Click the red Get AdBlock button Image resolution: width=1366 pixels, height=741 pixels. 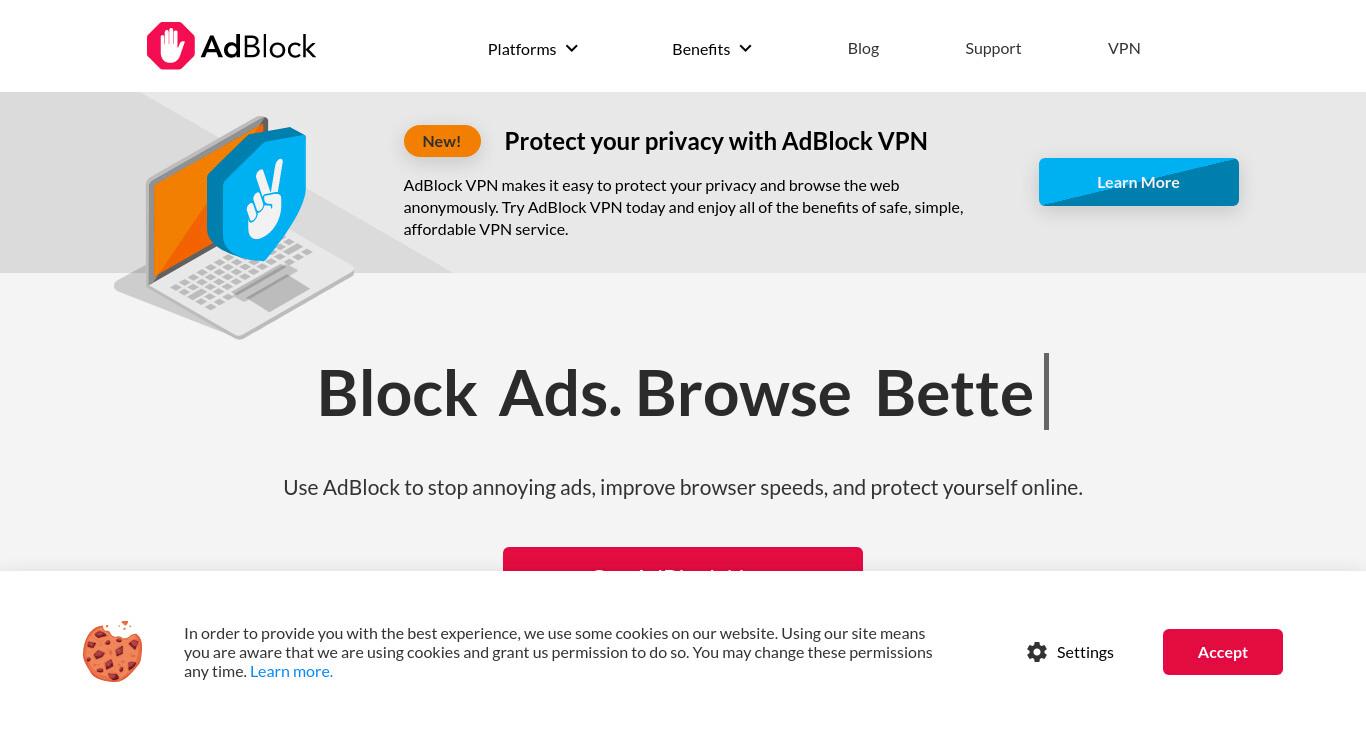tap(683, 560)
